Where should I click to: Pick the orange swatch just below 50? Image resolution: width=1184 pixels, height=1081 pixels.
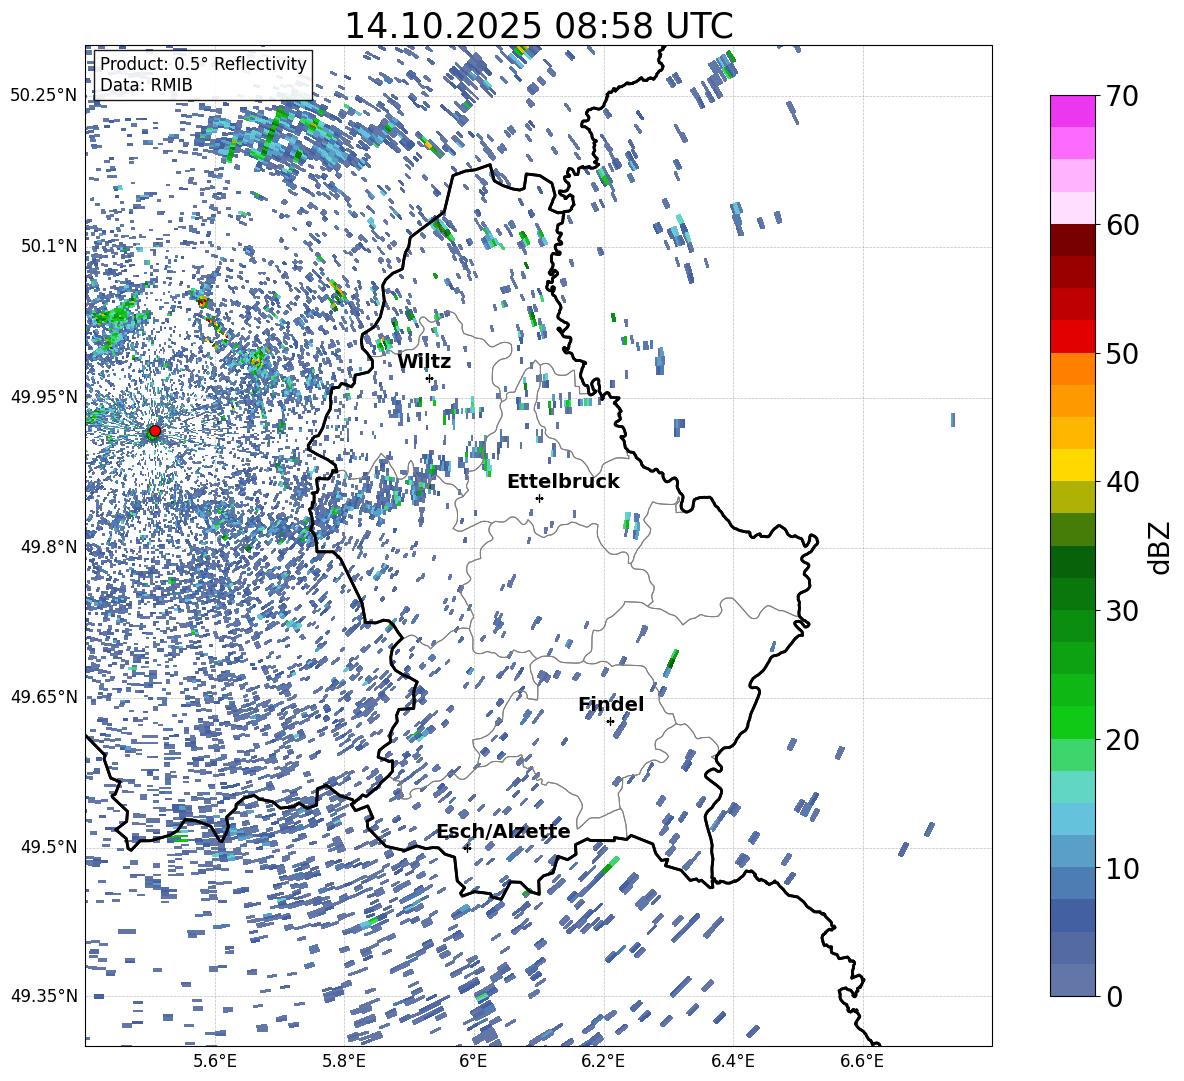click(1073, 369)
